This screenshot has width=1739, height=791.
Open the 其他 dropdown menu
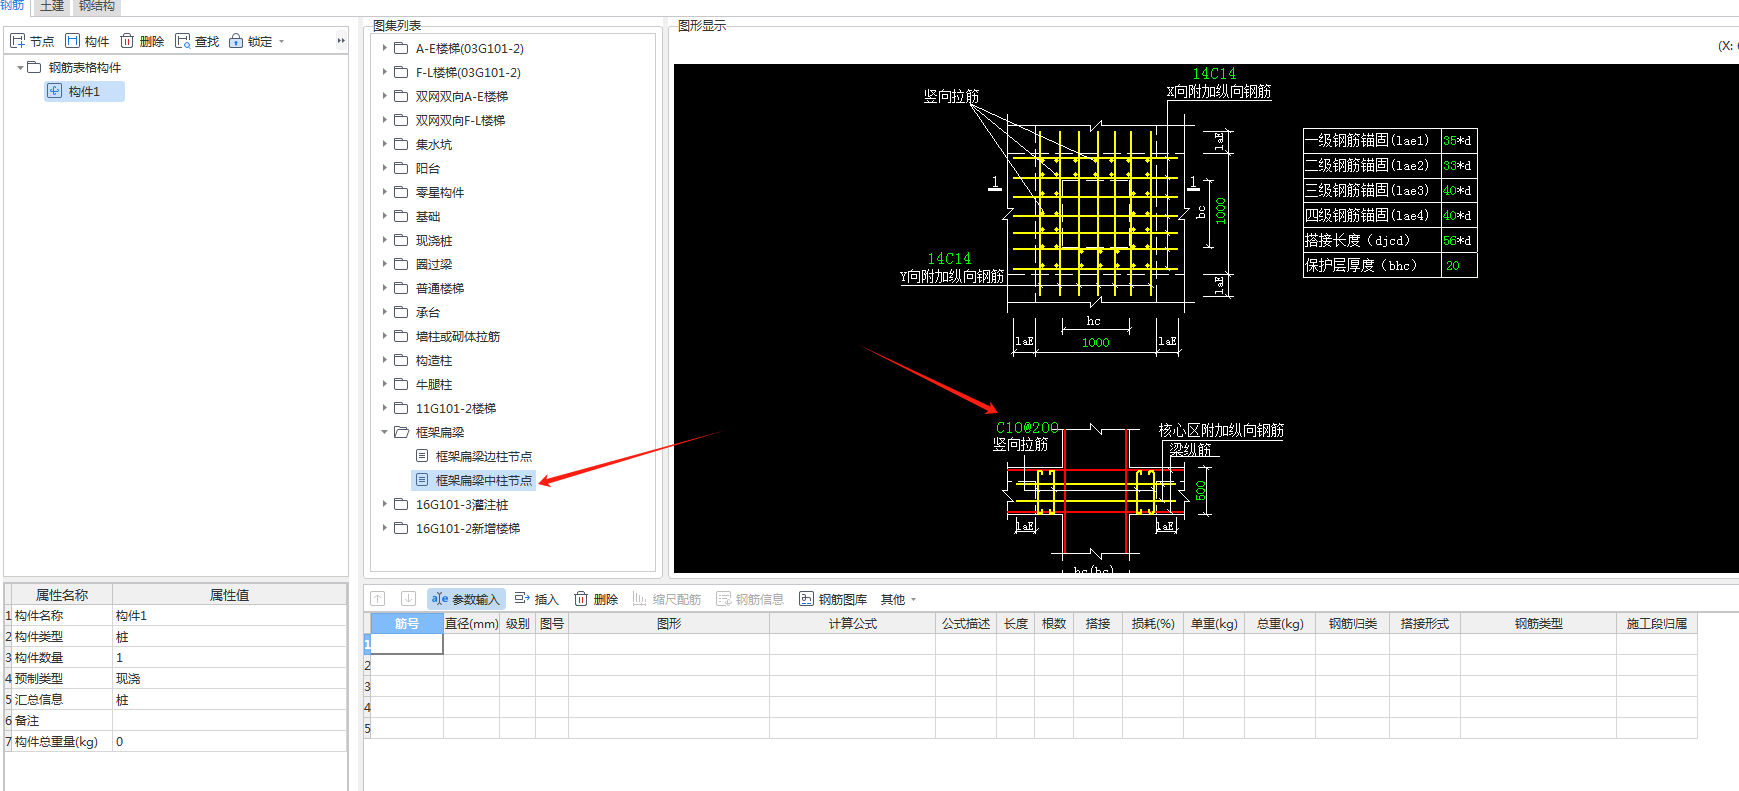pos(898,599)
